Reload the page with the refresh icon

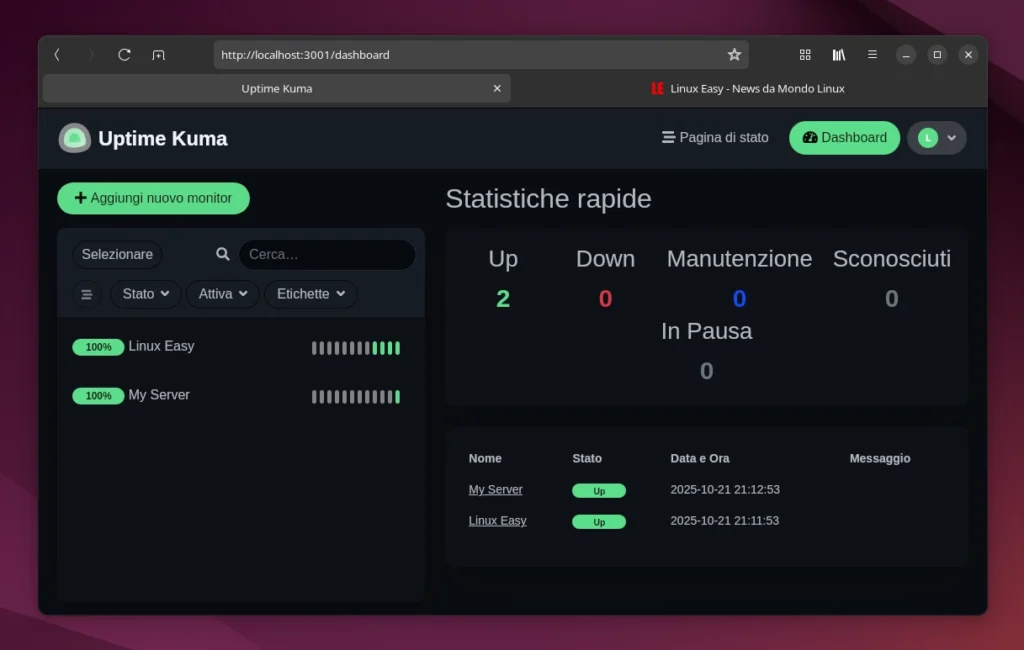[x=123, y=55]
